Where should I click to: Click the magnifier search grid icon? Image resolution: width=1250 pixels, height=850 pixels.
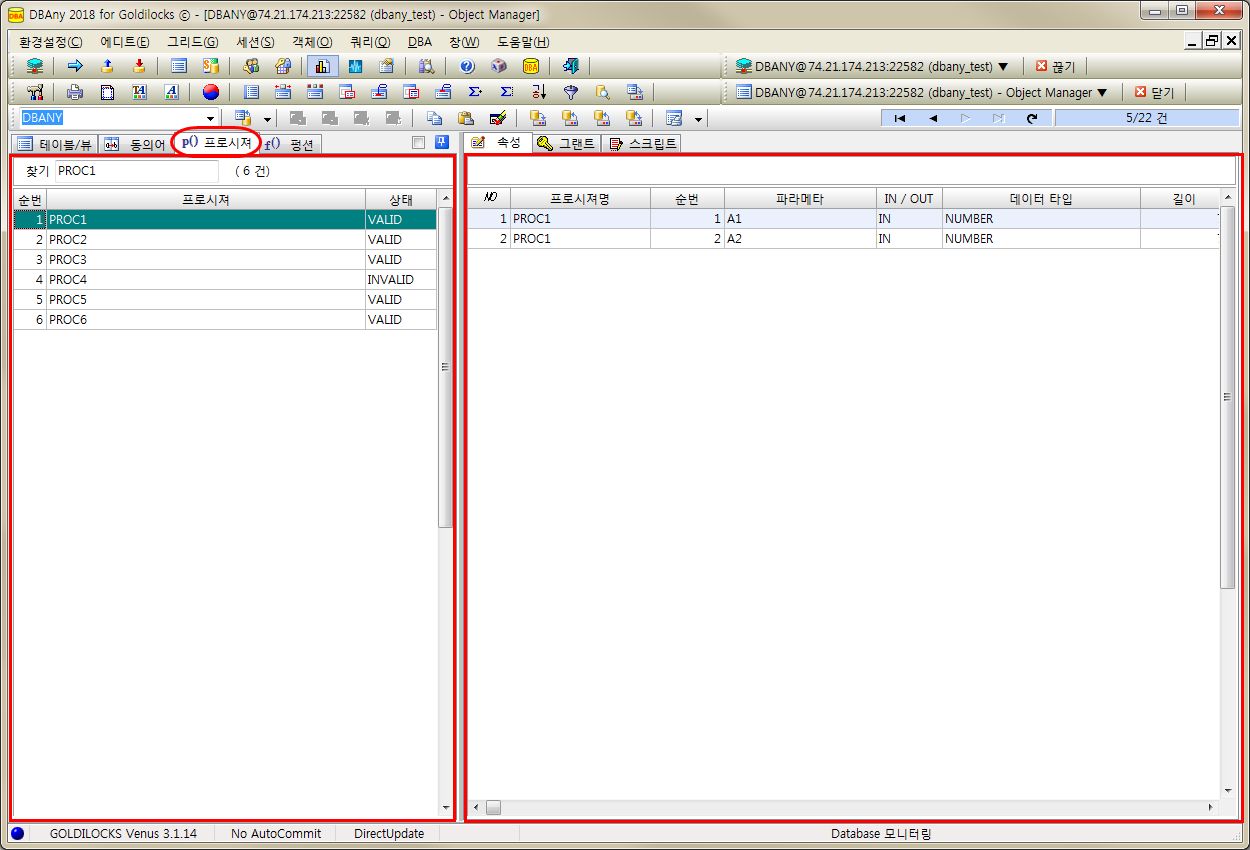tap(603, 92)
